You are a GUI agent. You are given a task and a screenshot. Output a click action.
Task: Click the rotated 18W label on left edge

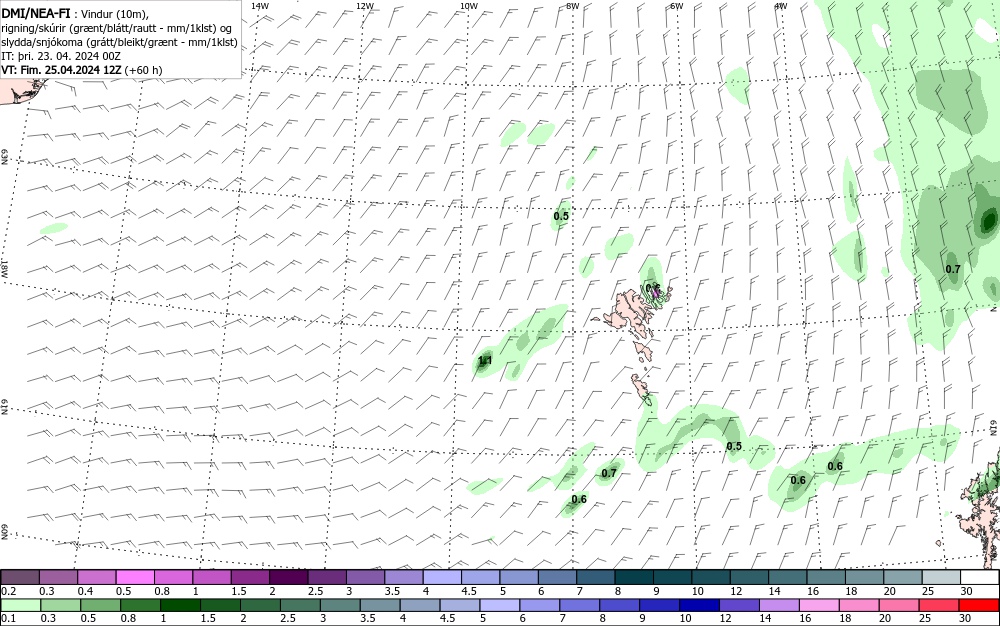point(4,268)
